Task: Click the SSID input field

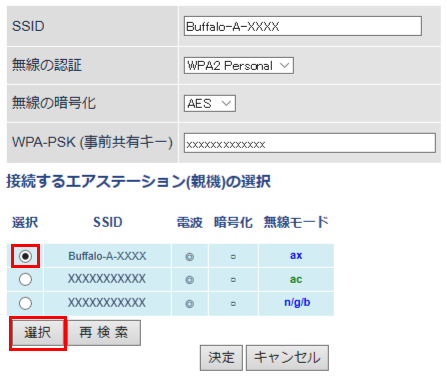Action: [303, 26]
